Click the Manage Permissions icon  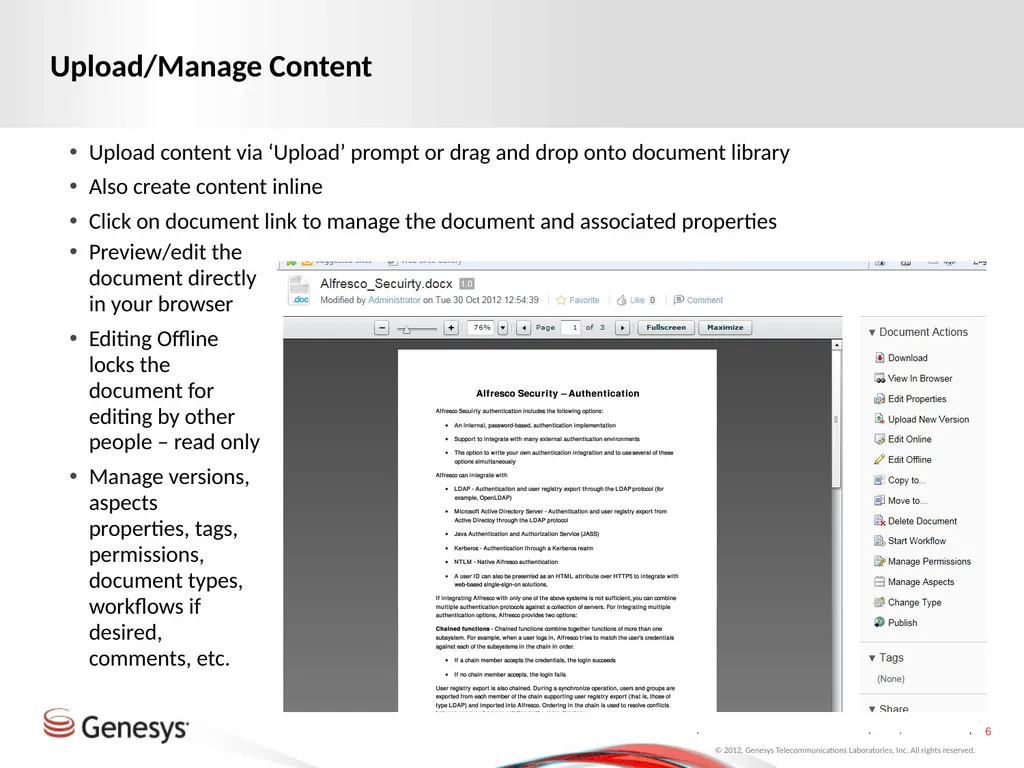point(879,561)
